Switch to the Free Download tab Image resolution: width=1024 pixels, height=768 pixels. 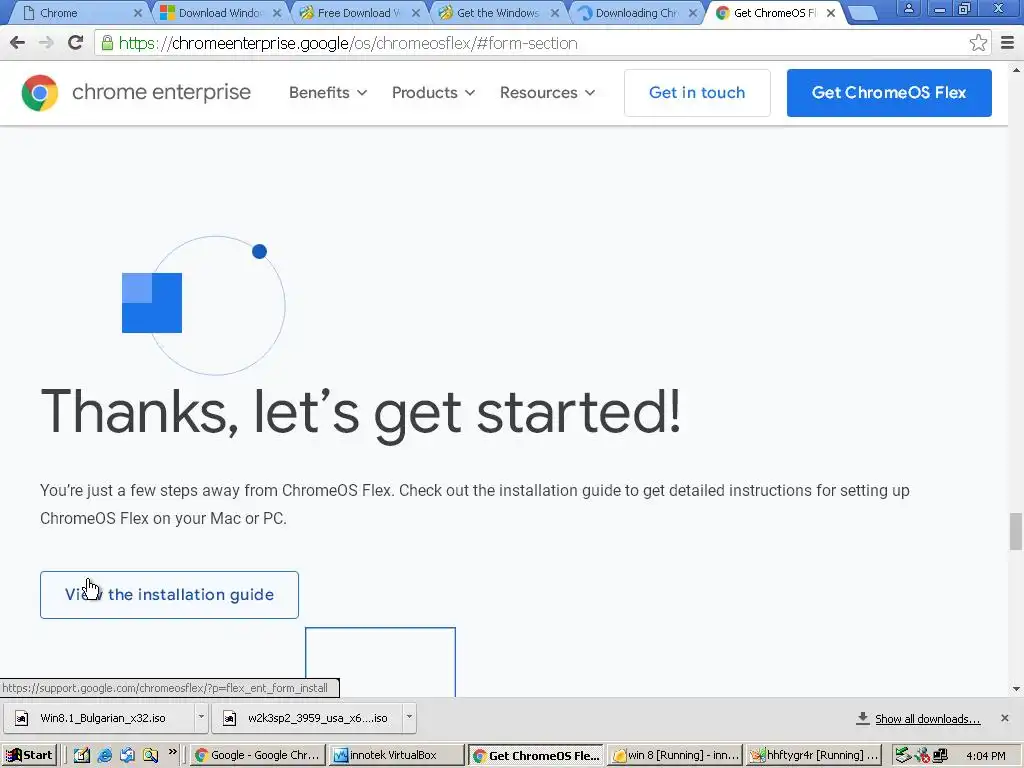[x=358, y=13]
